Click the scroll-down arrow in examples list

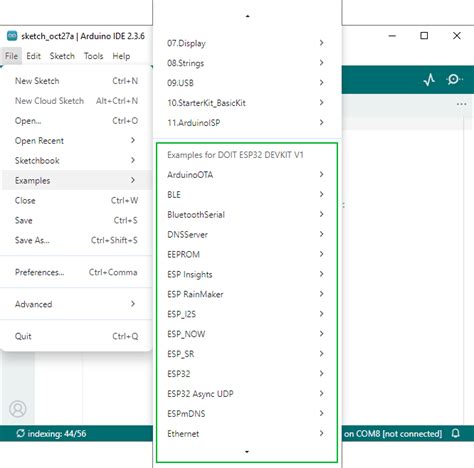pyautogui.click(x=247, y=452)
